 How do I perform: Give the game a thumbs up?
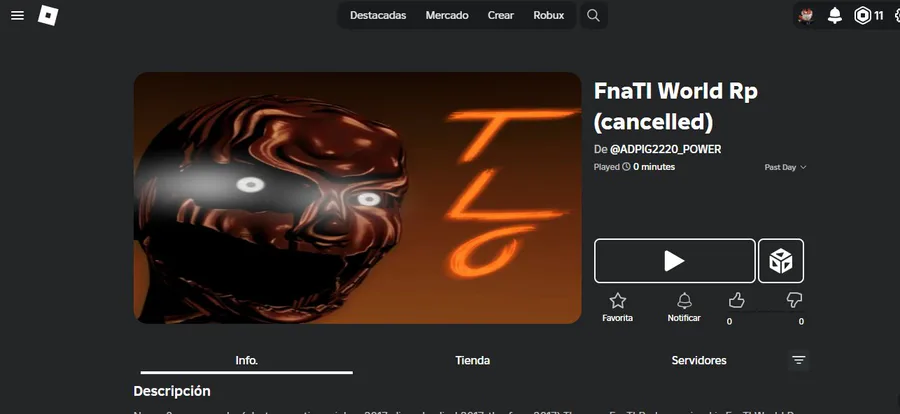coord(736,300)
